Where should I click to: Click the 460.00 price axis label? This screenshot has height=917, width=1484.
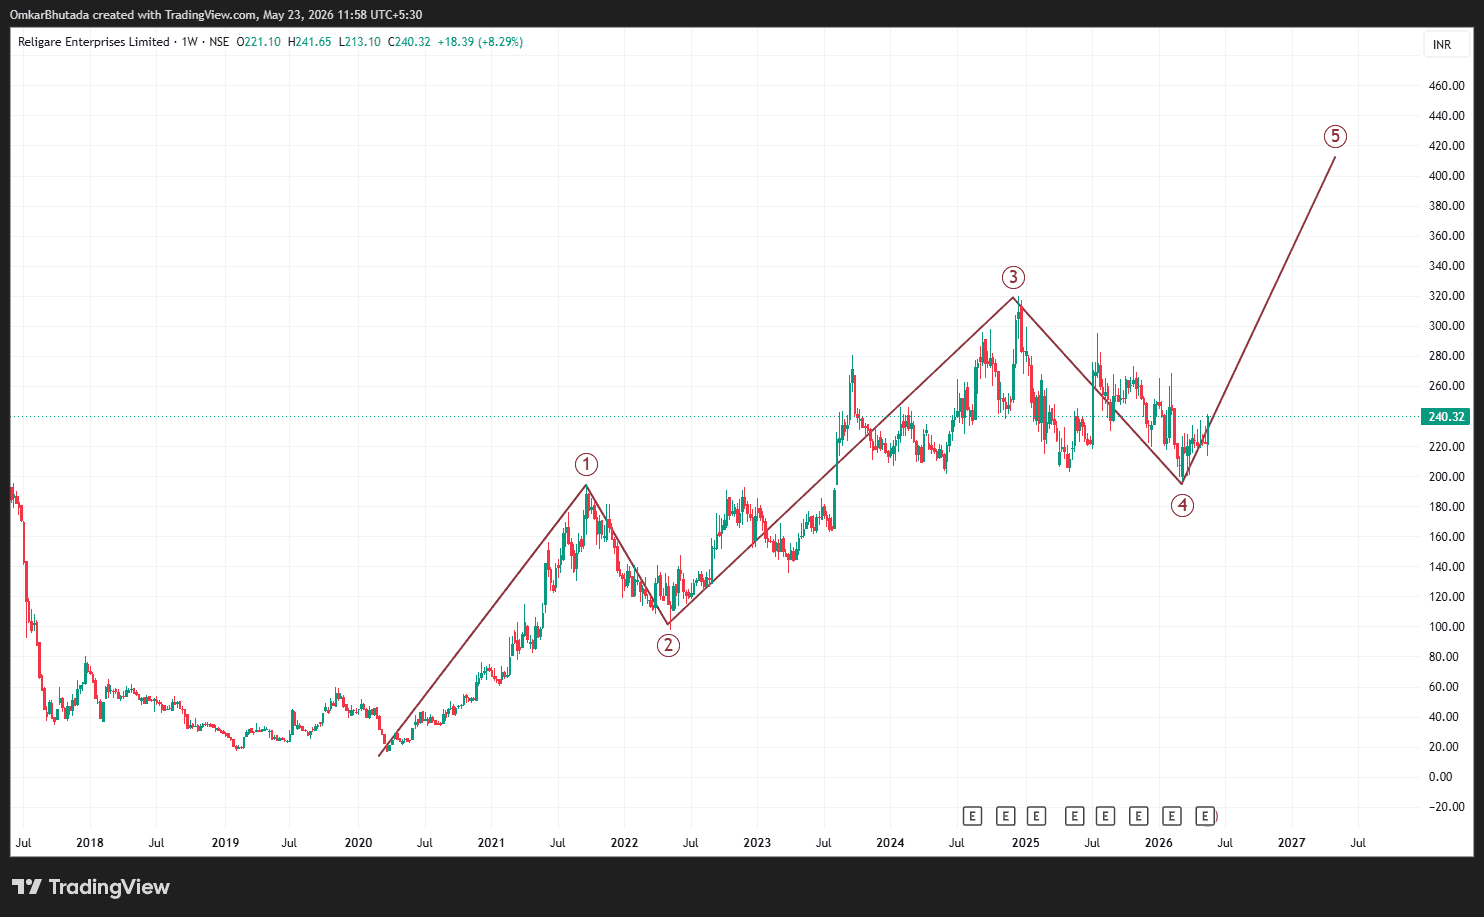pos(1446,86)
